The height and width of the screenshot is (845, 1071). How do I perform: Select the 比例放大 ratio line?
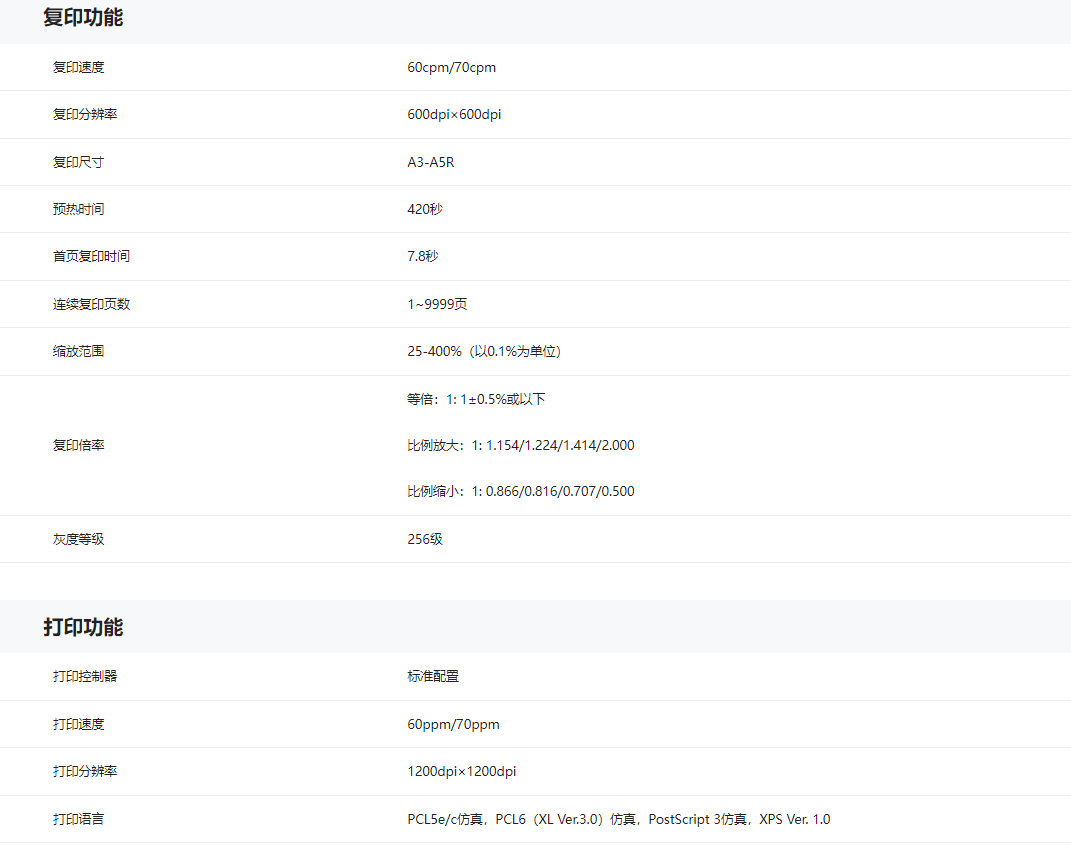[x=520, y=445]
